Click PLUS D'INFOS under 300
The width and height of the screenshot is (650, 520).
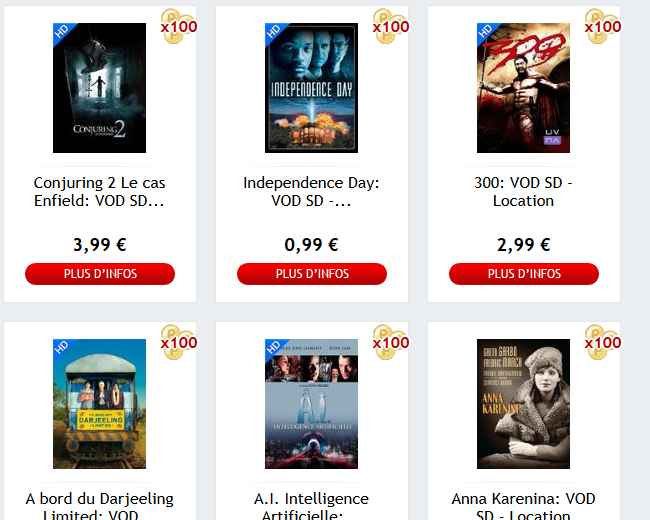click(x=524, y=274)
